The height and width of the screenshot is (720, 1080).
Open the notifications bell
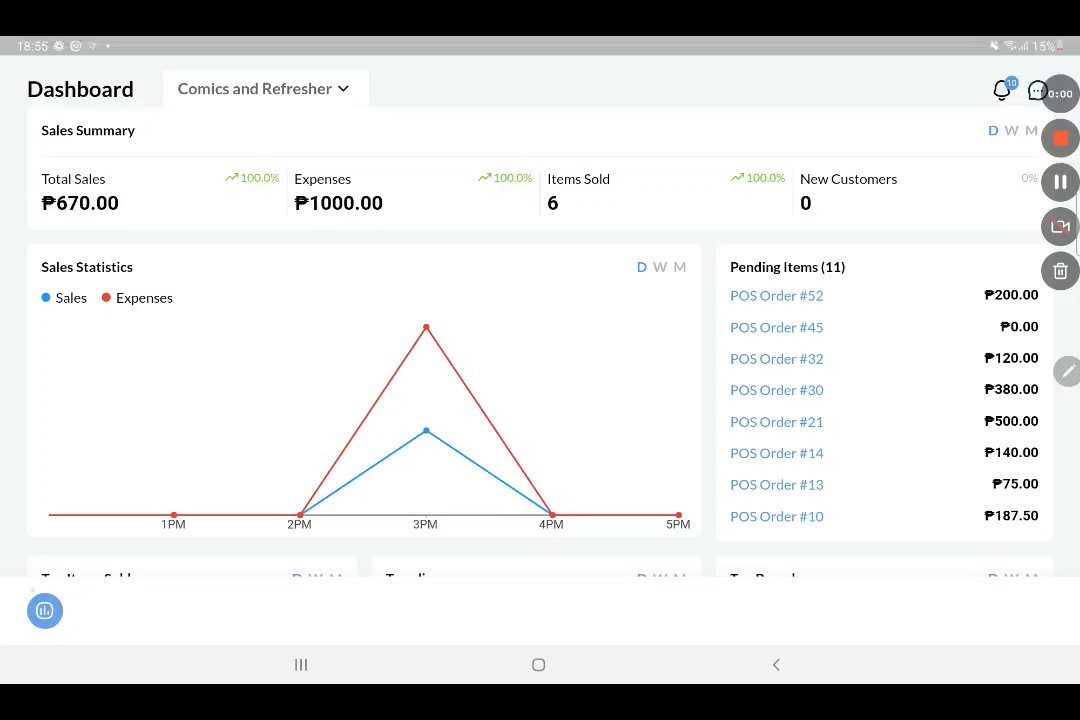[x=1002, y=90]
